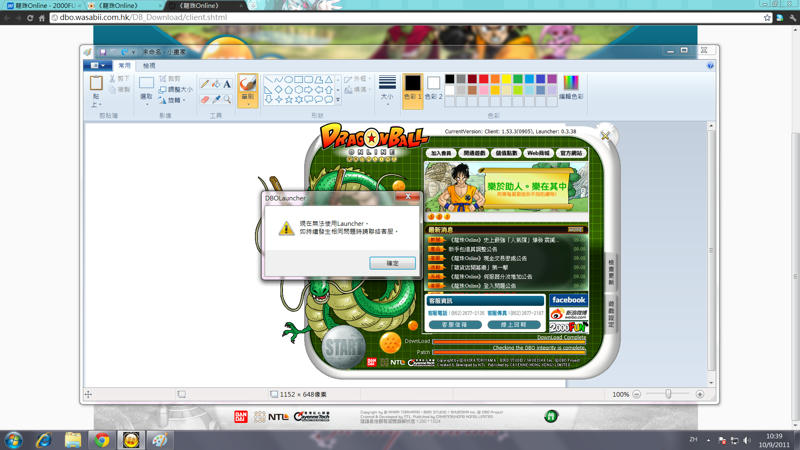
Task: Expand the Paint application menu button
Action: pos(99,66)
